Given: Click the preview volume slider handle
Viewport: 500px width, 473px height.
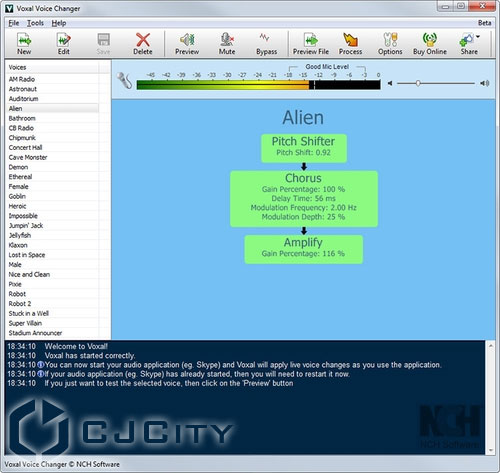Looking at the screenshot, I should tap(418, 83).
